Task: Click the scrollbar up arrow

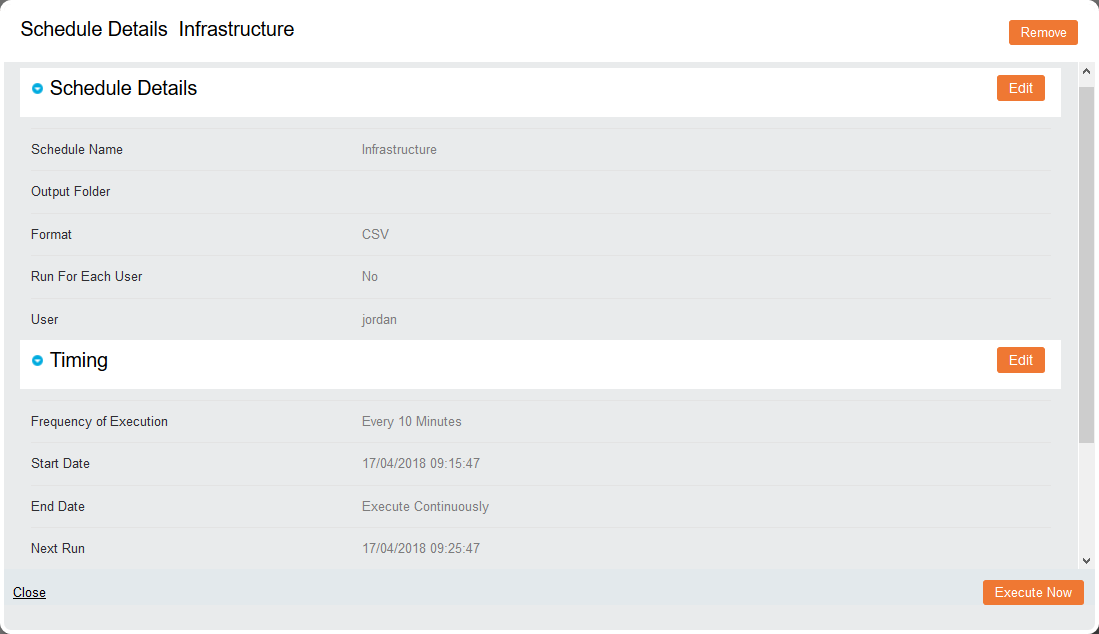Action: [1086, 71]
